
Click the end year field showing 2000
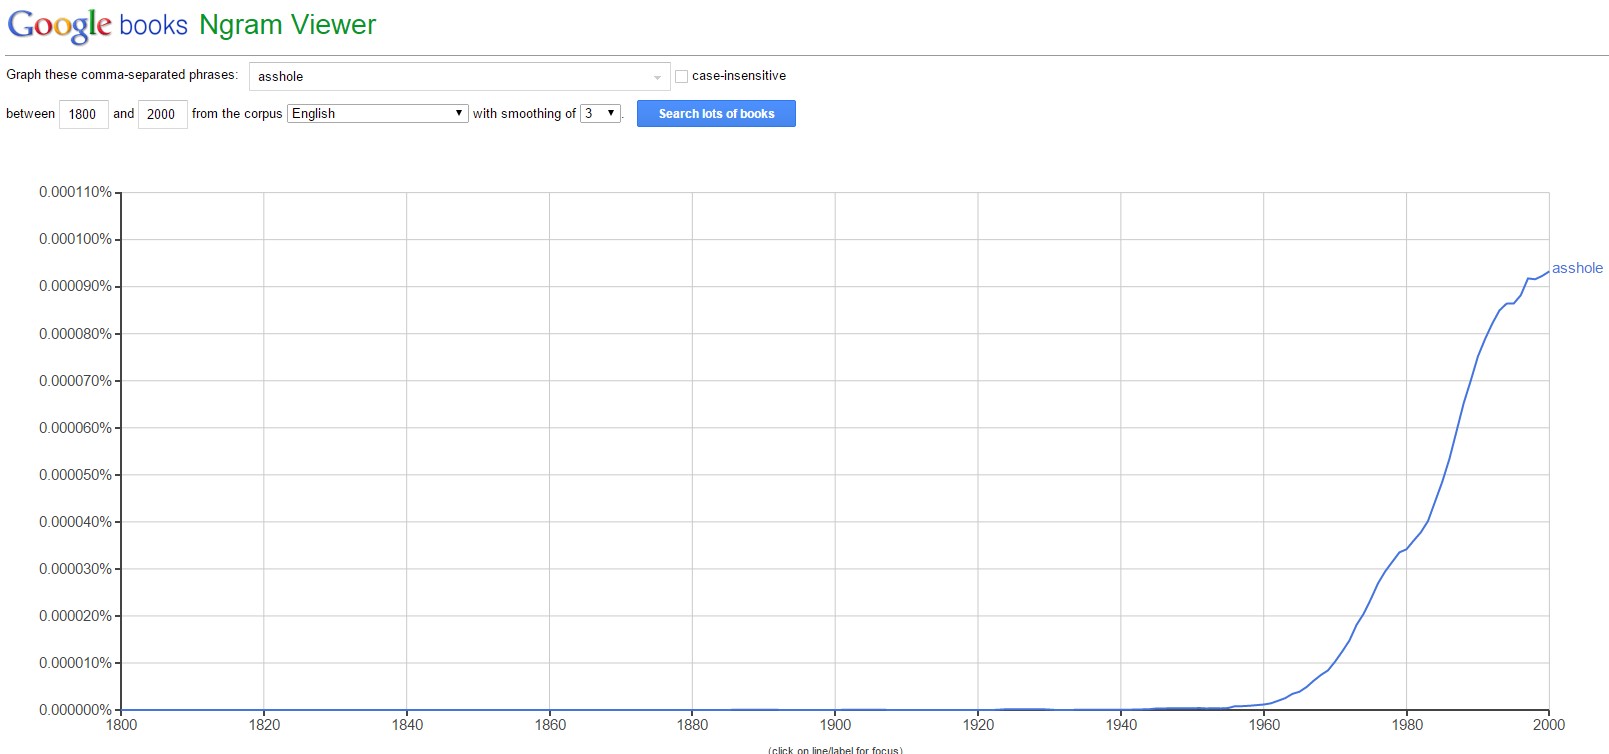[162, 114]
